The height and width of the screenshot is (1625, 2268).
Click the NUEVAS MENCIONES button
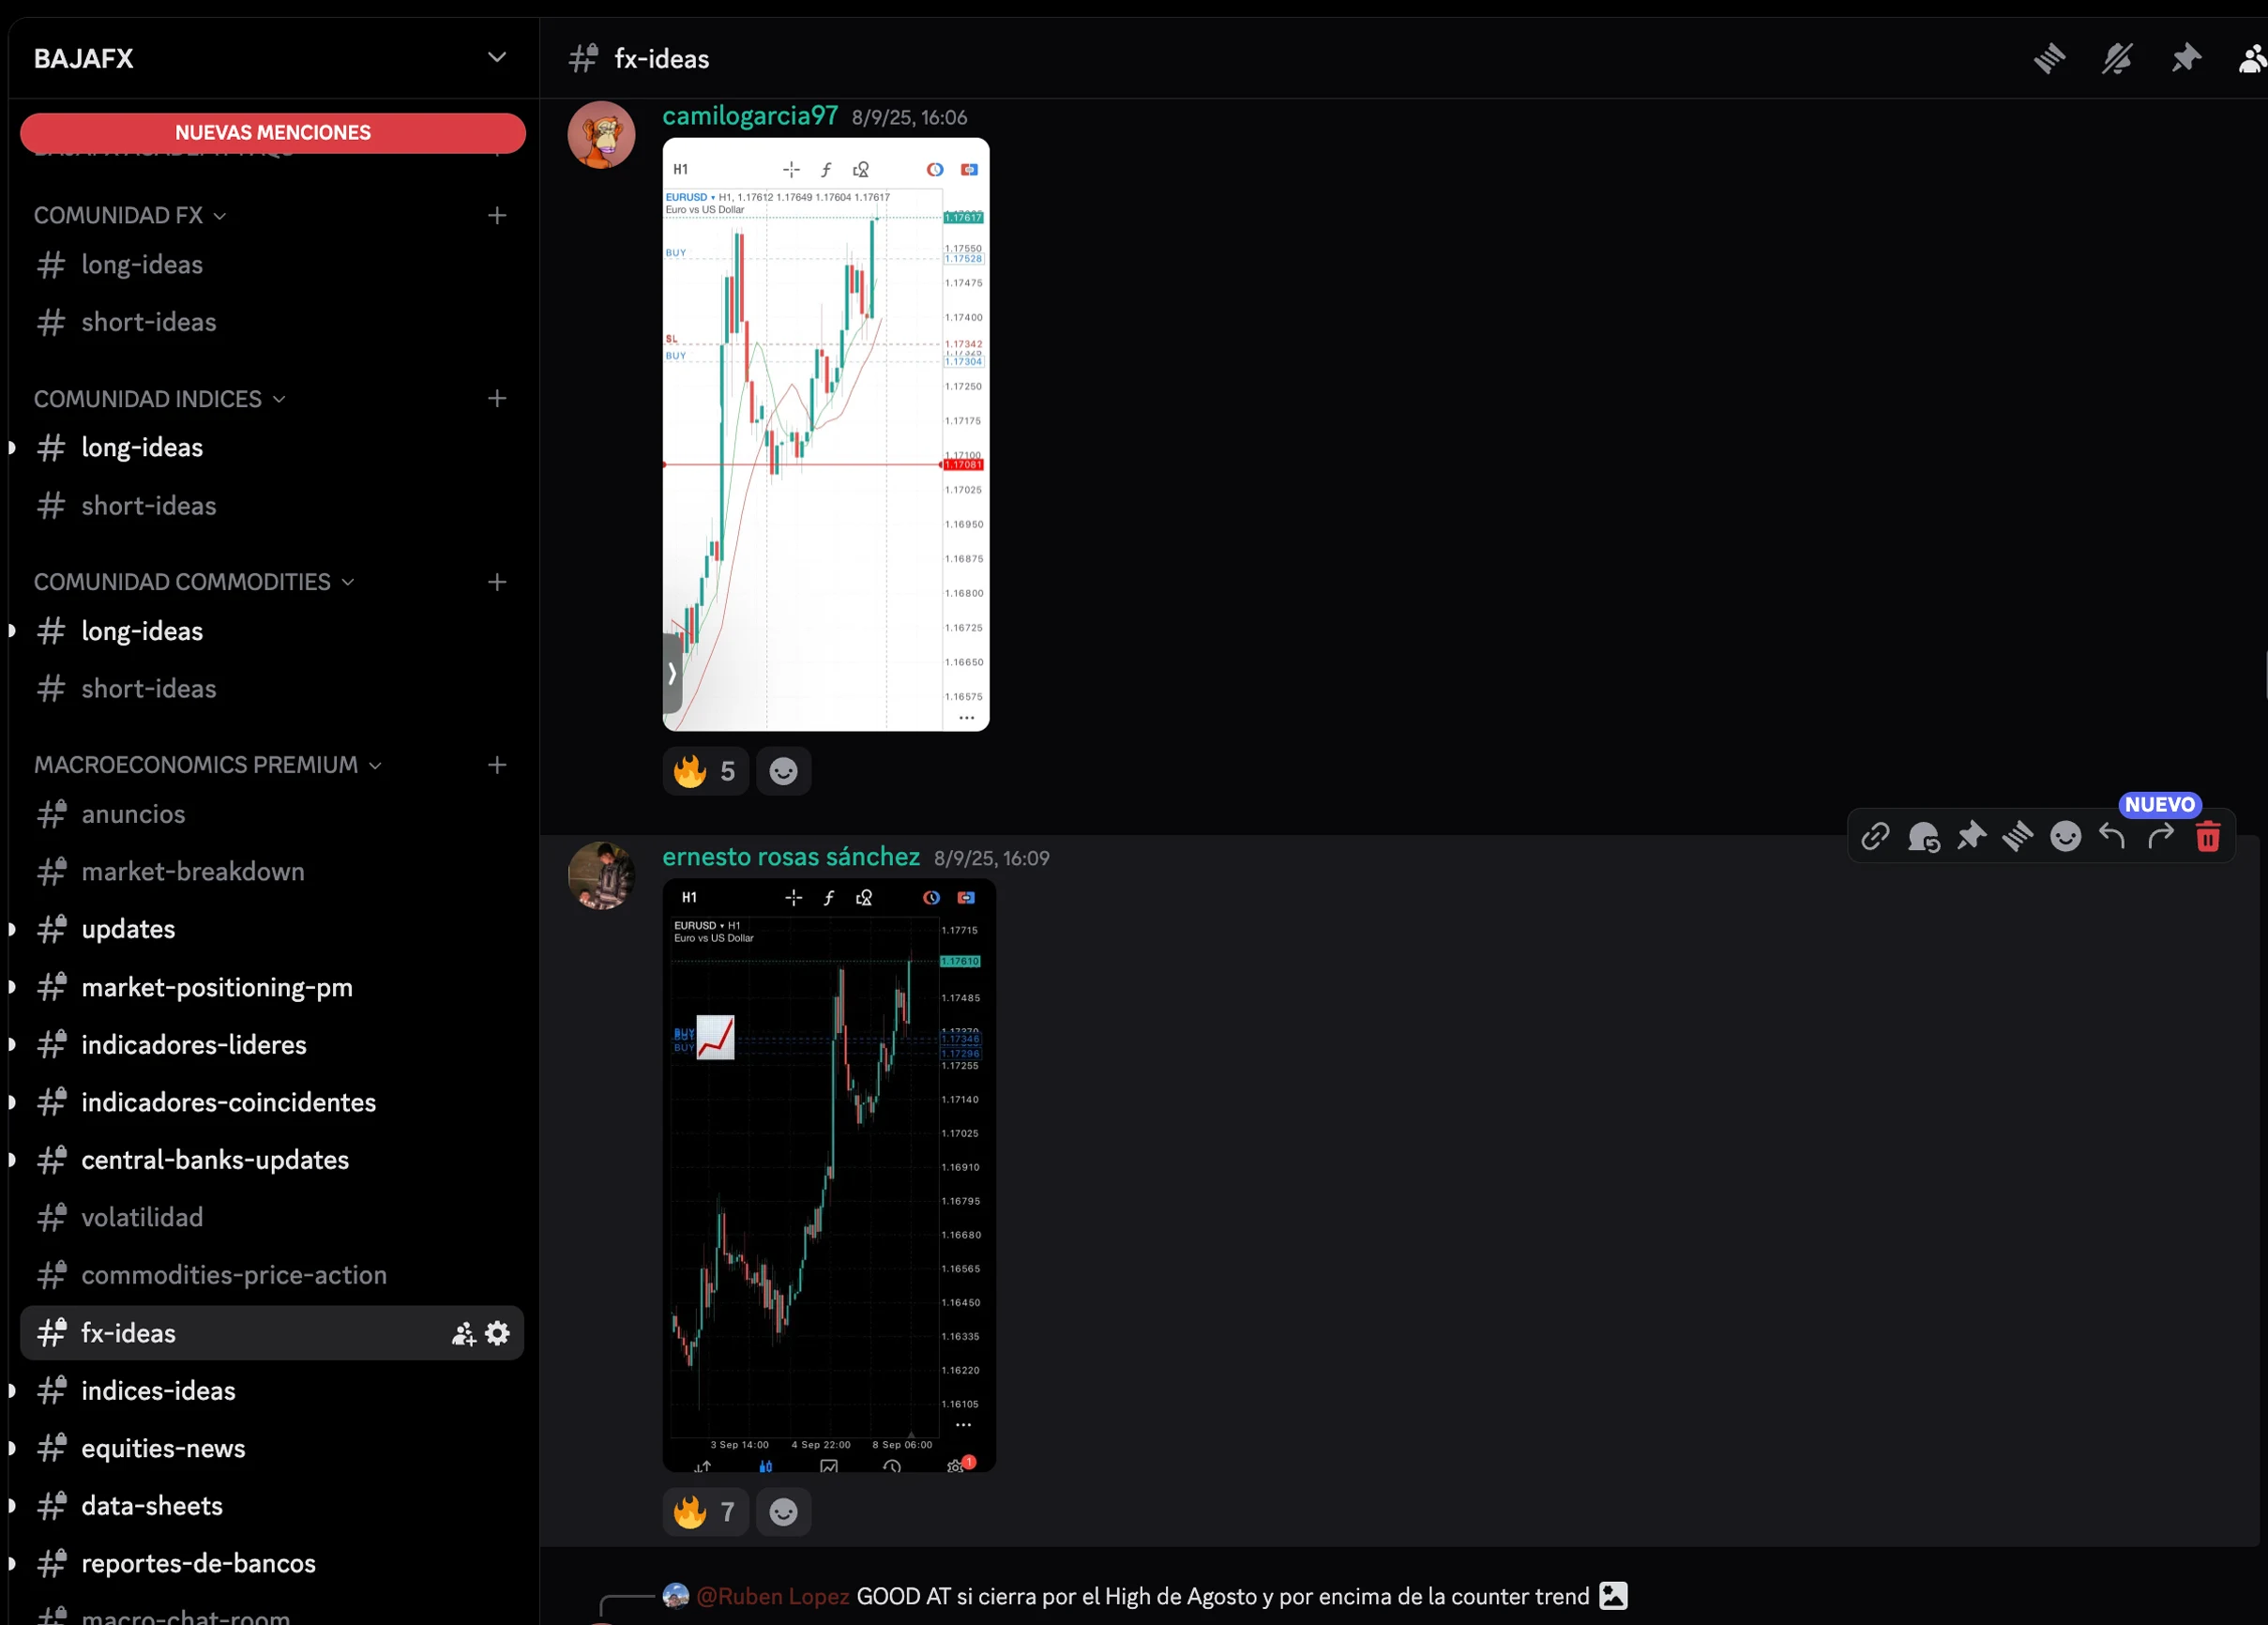pyautogui.click(x=272, y=133)
